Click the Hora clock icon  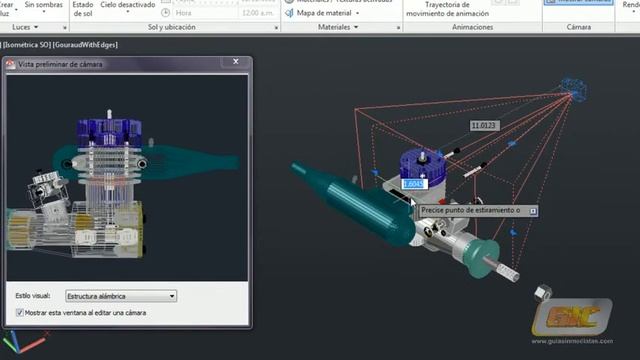pyautogui.click(x=165, y=13)
